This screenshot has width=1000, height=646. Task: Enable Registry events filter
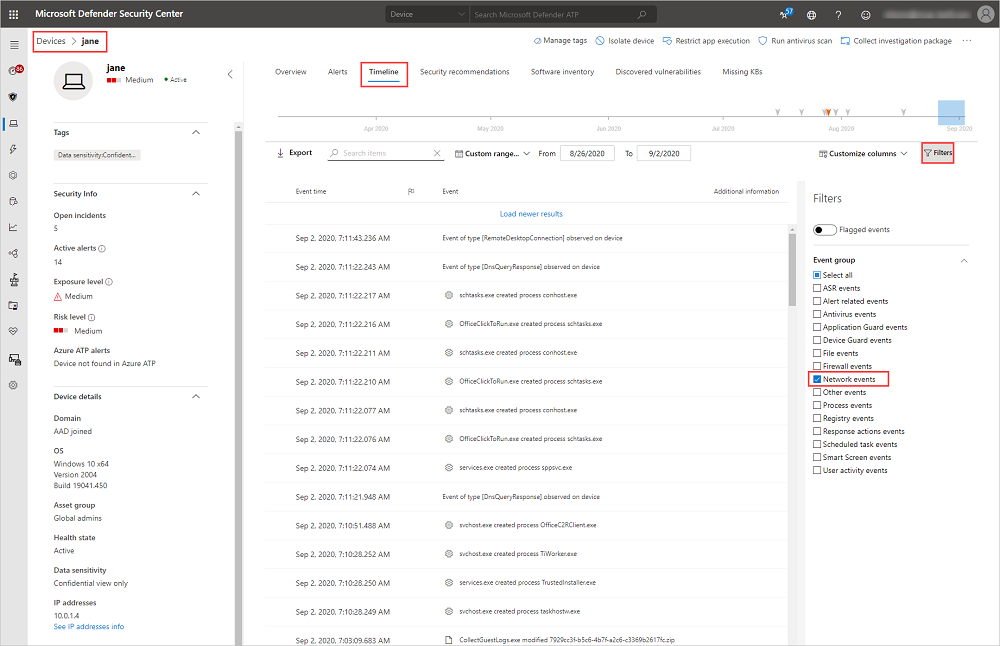click(x=817, y=418)
